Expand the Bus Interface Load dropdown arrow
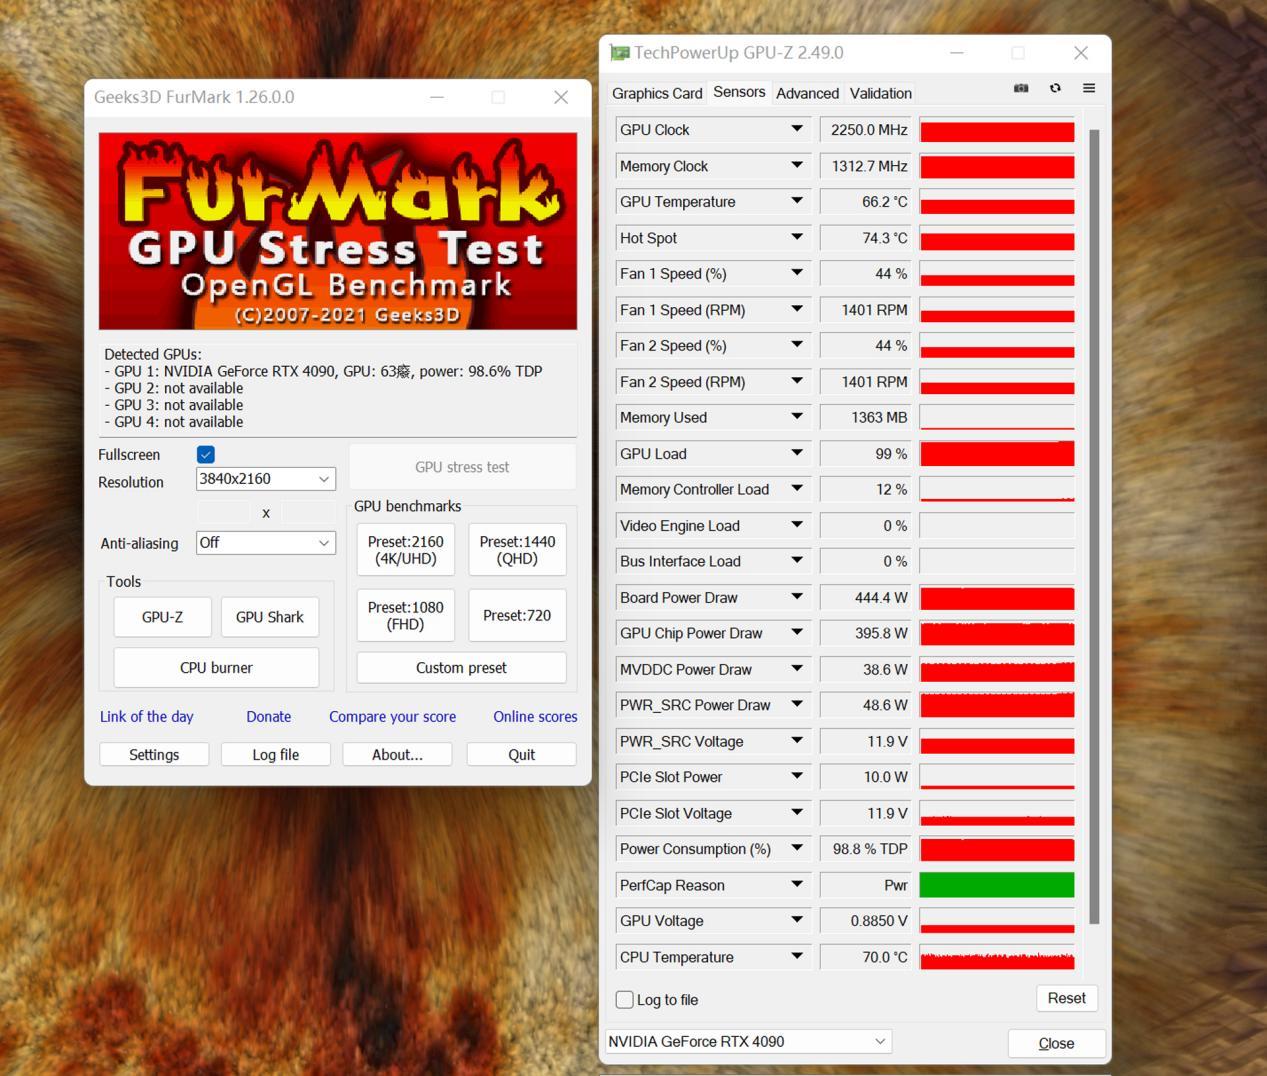The image size is (1267, 1076). 797,561
